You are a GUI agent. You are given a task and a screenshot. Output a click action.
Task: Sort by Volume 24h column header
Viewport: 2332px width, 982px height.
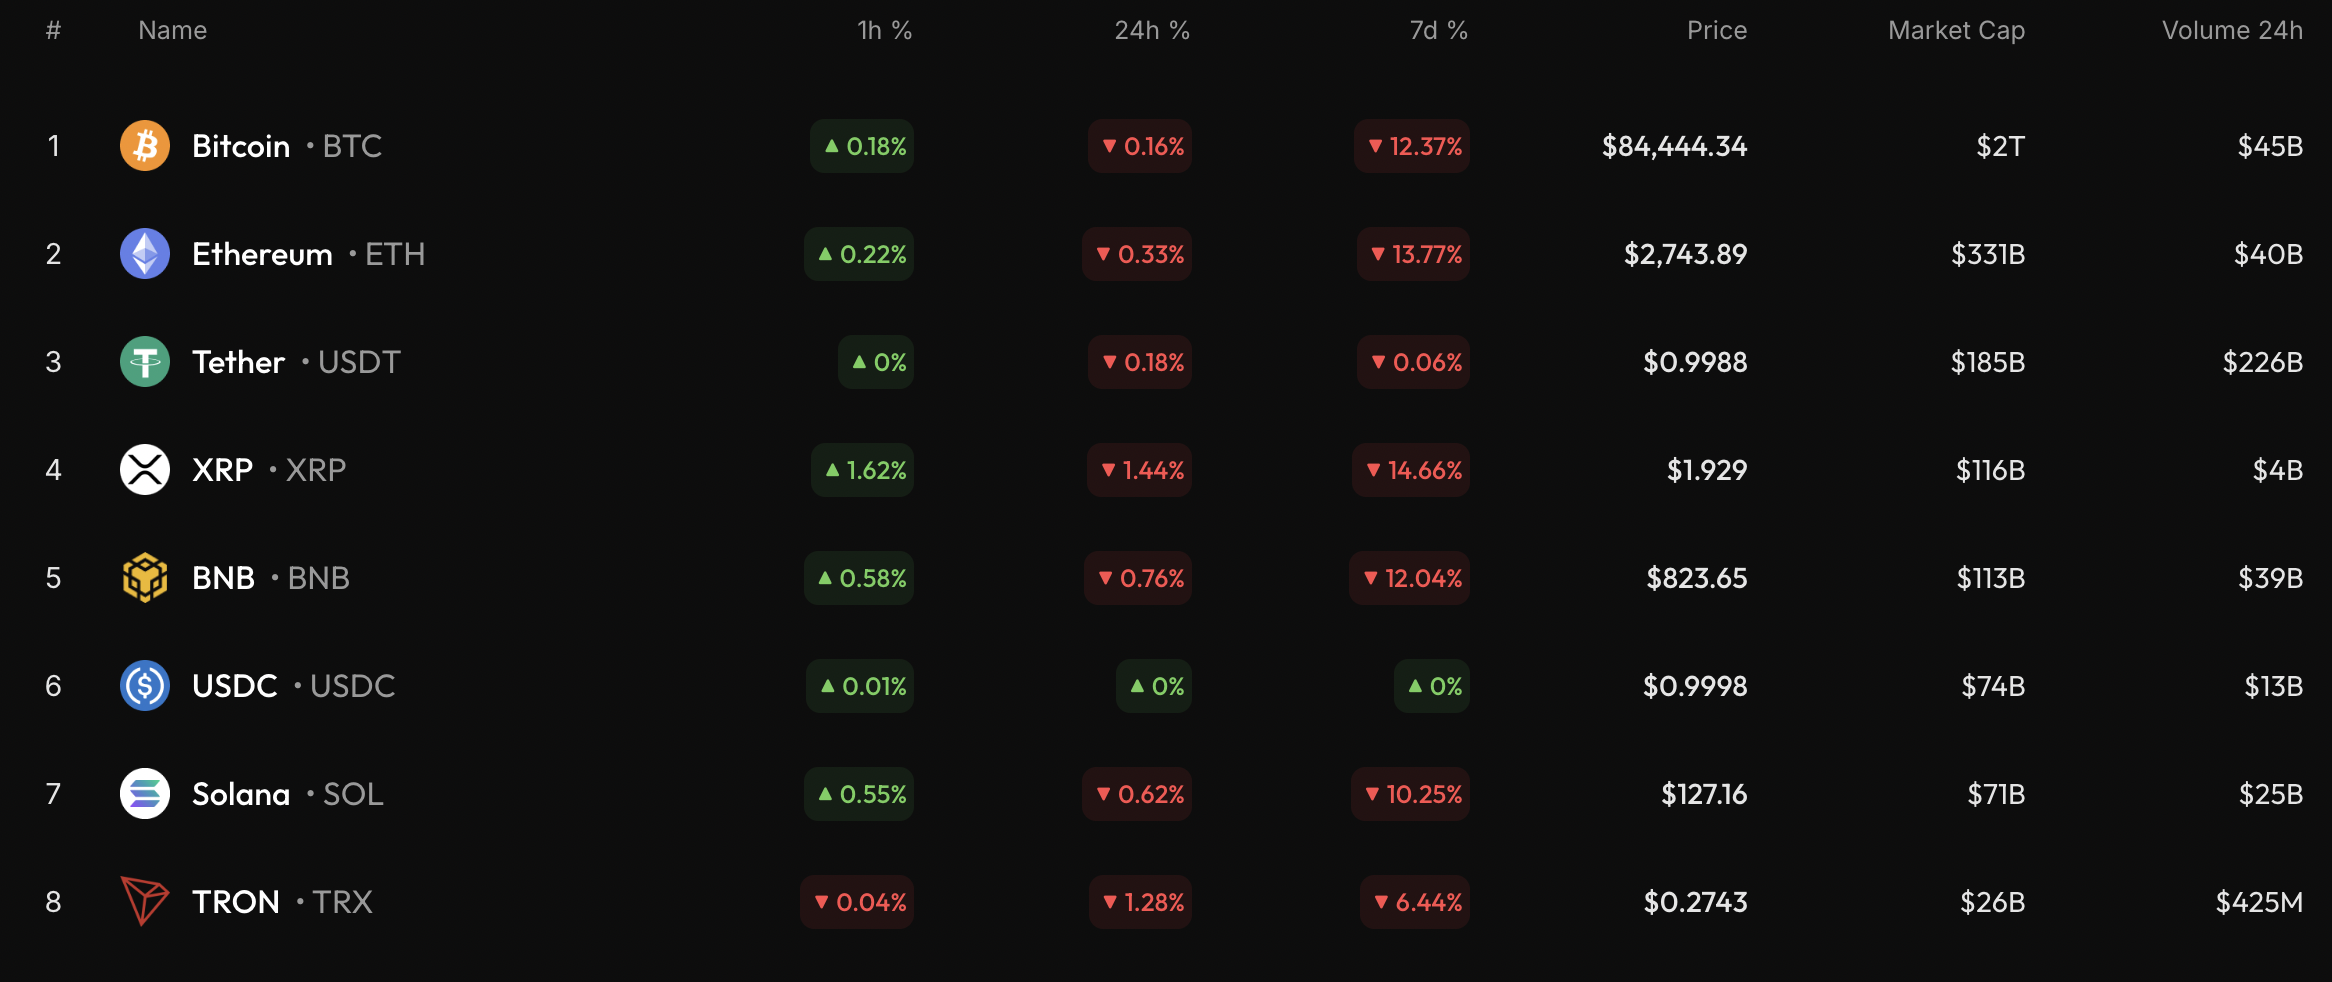click(2232, 30)
